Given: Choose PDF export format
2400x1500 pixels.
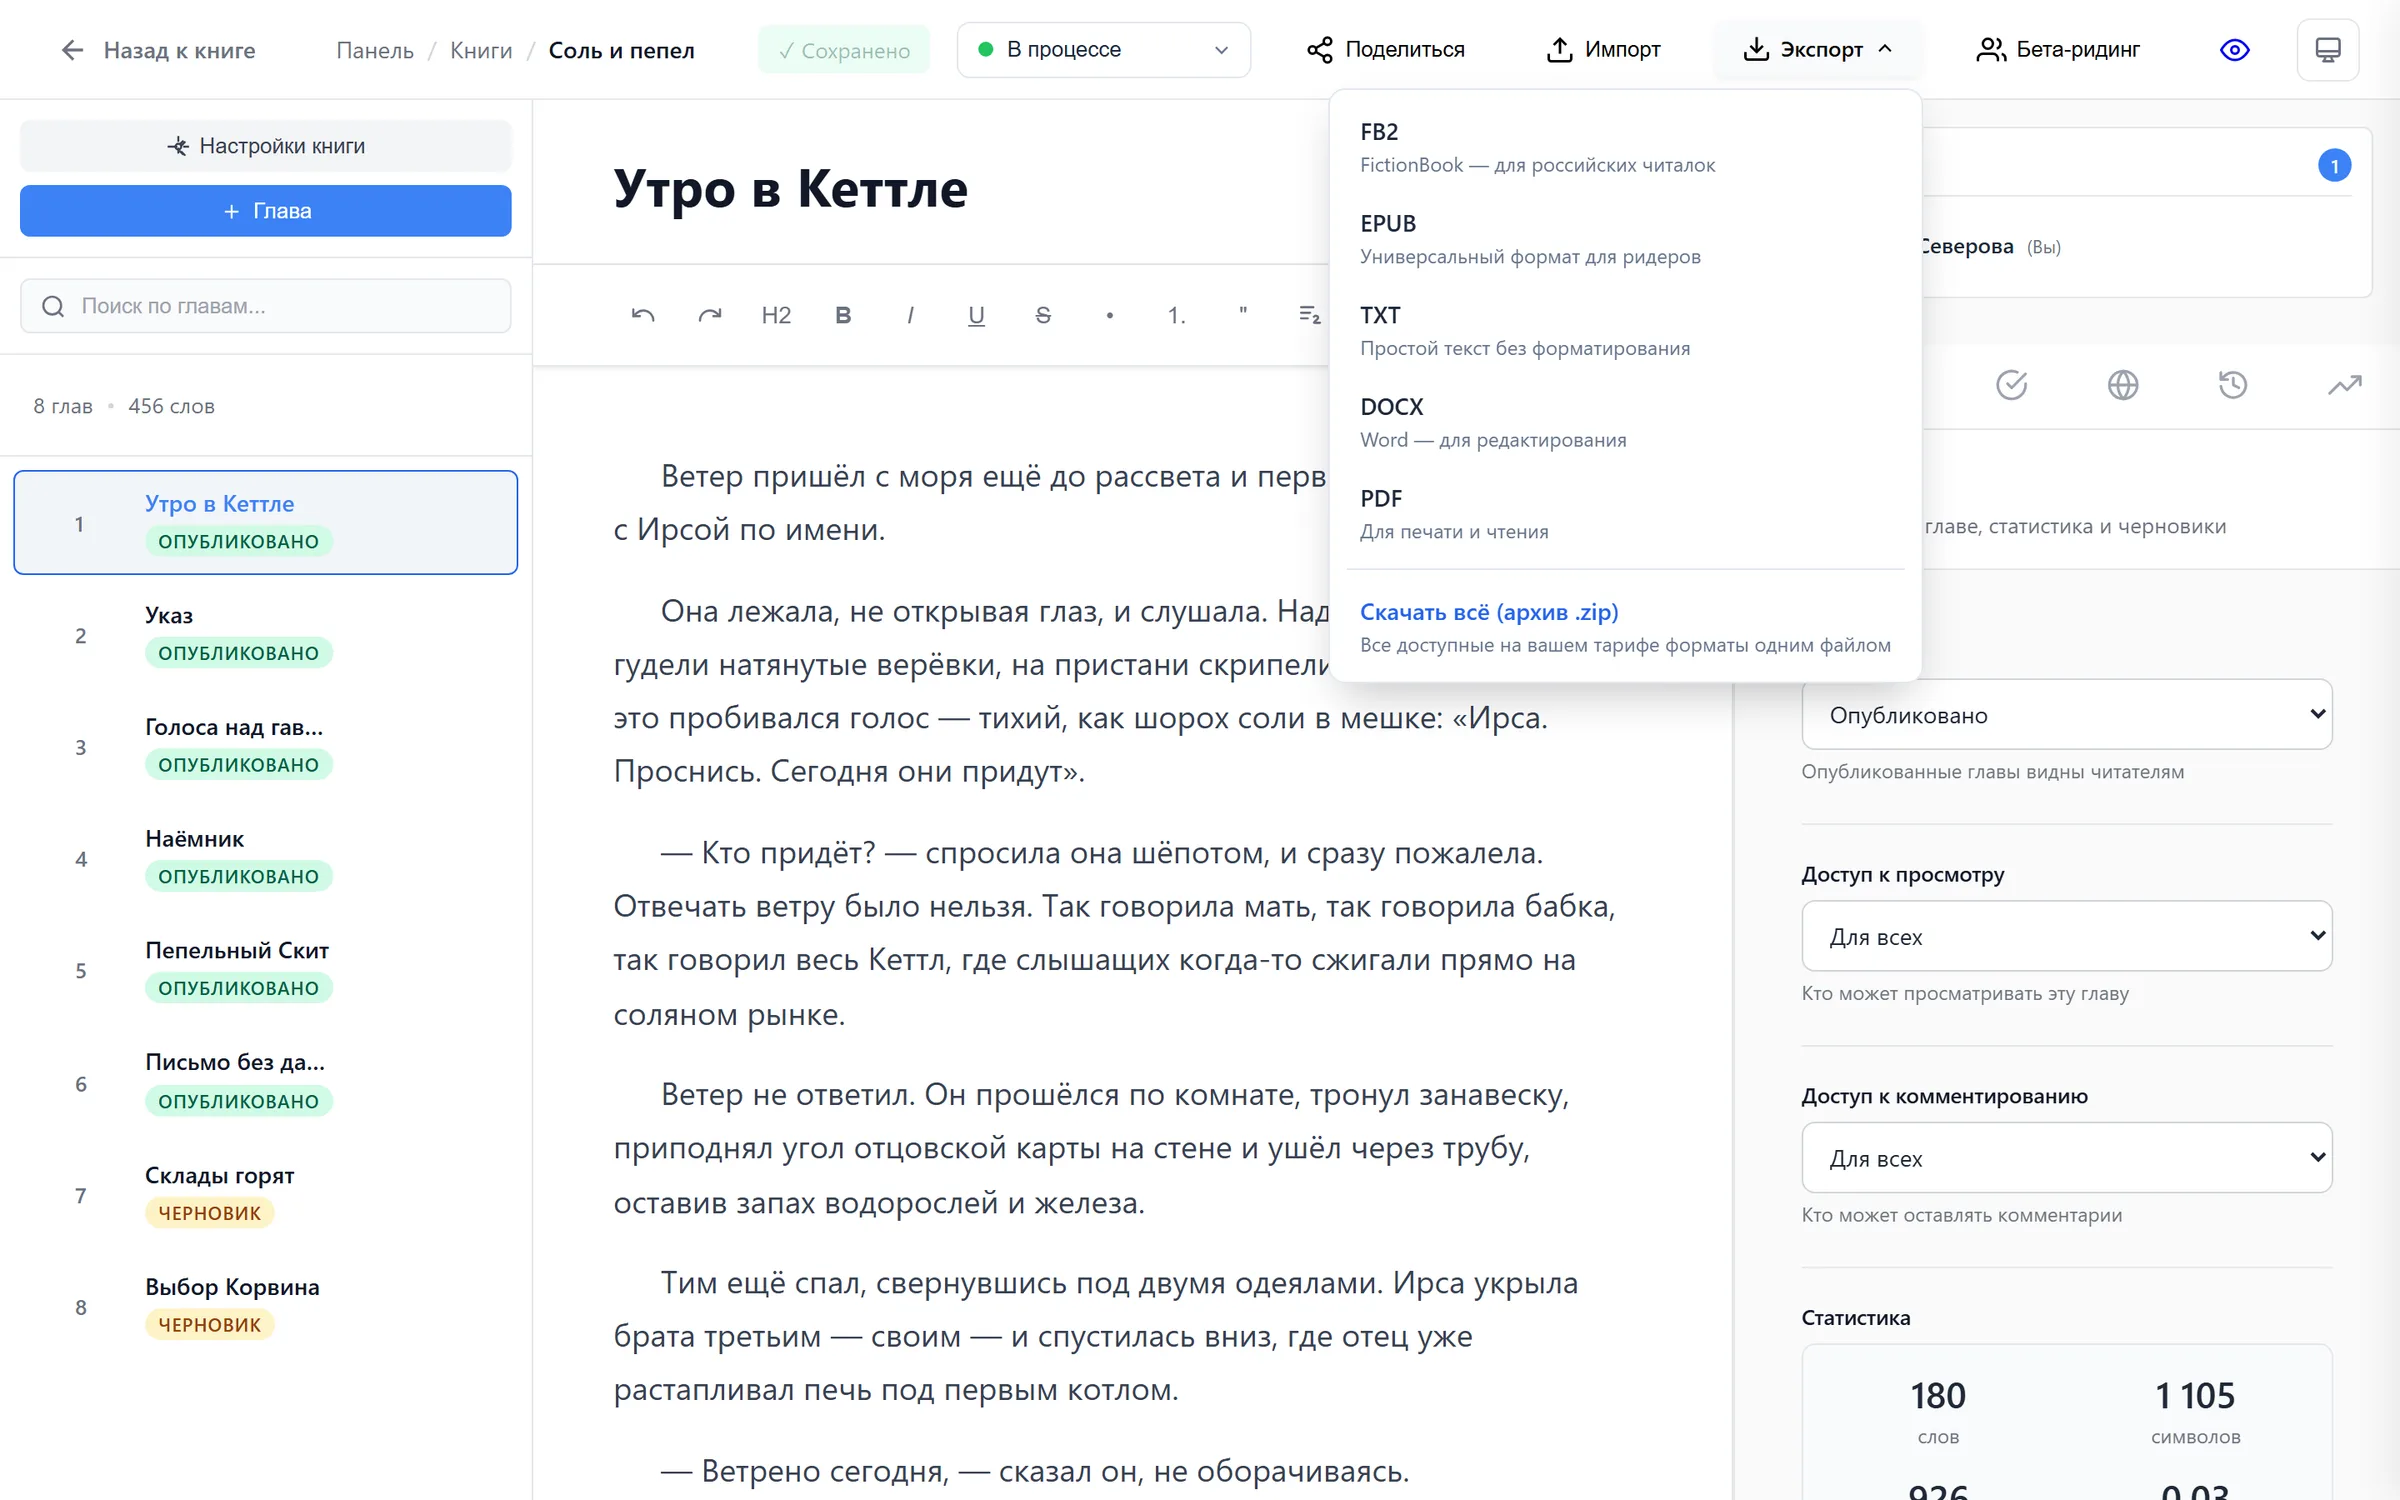Looking at the screenshot, I should pos(1625,515).
